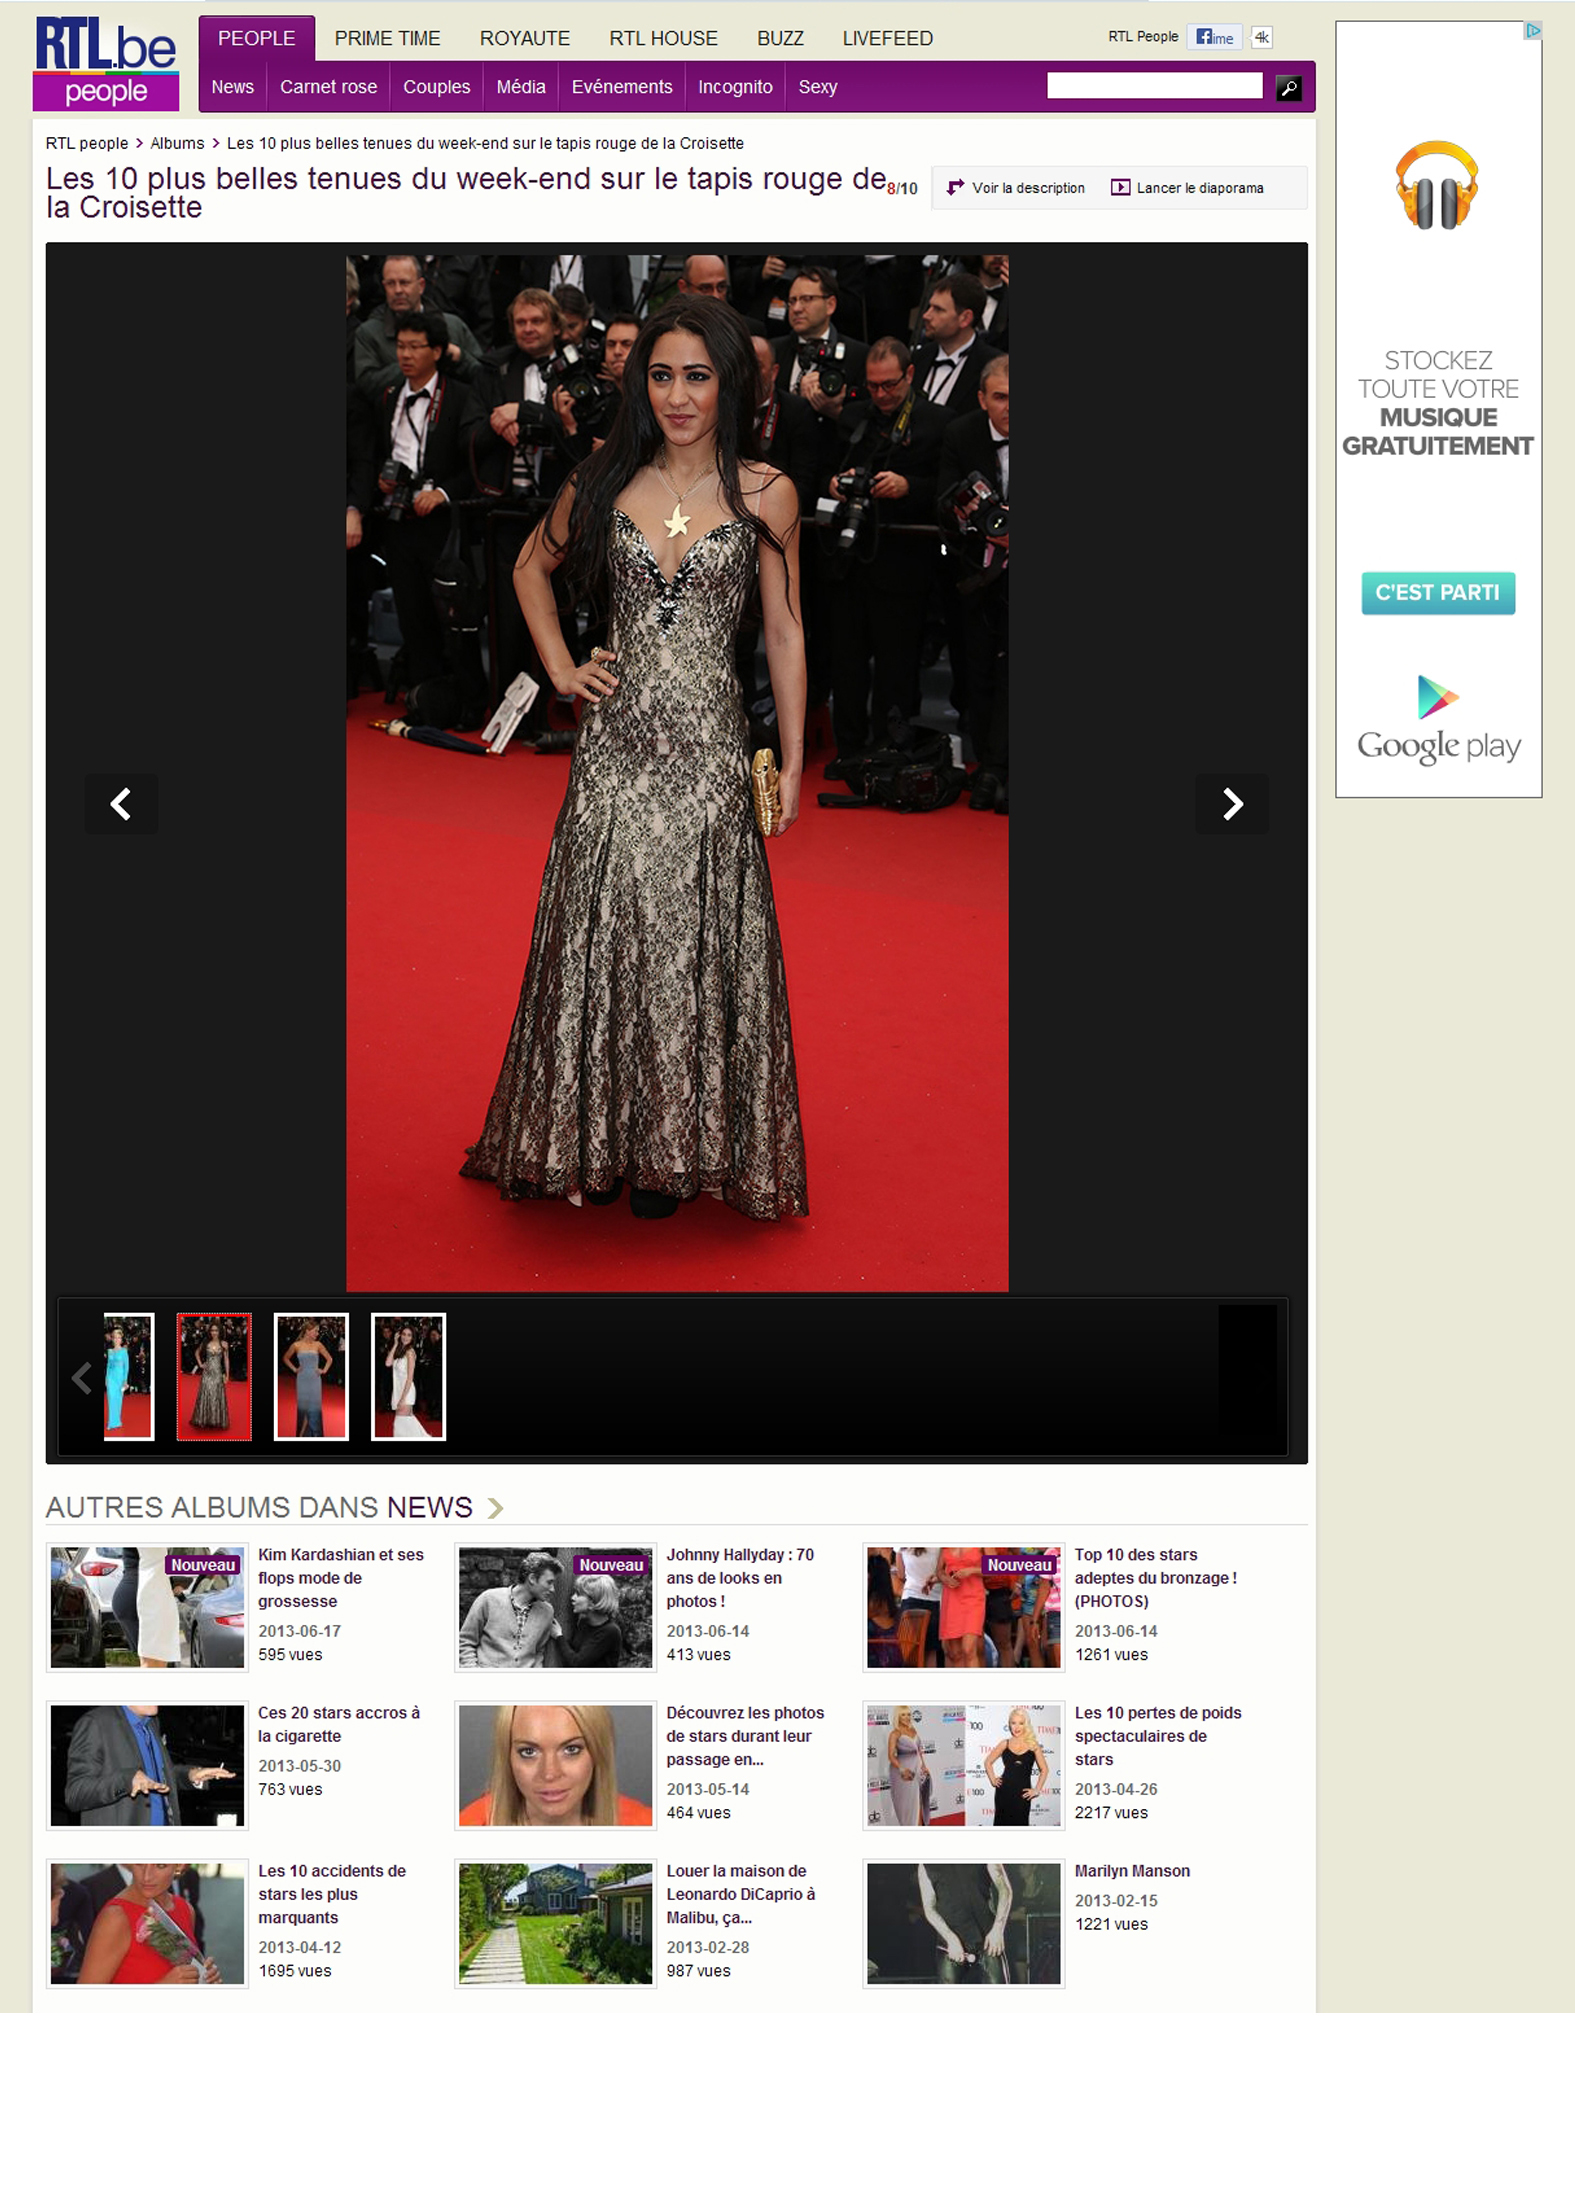Image resolution: width=1575 pixels, height=2205 pixels.
Task: Open the Prime Time tab
Action: tap(387, 39)
